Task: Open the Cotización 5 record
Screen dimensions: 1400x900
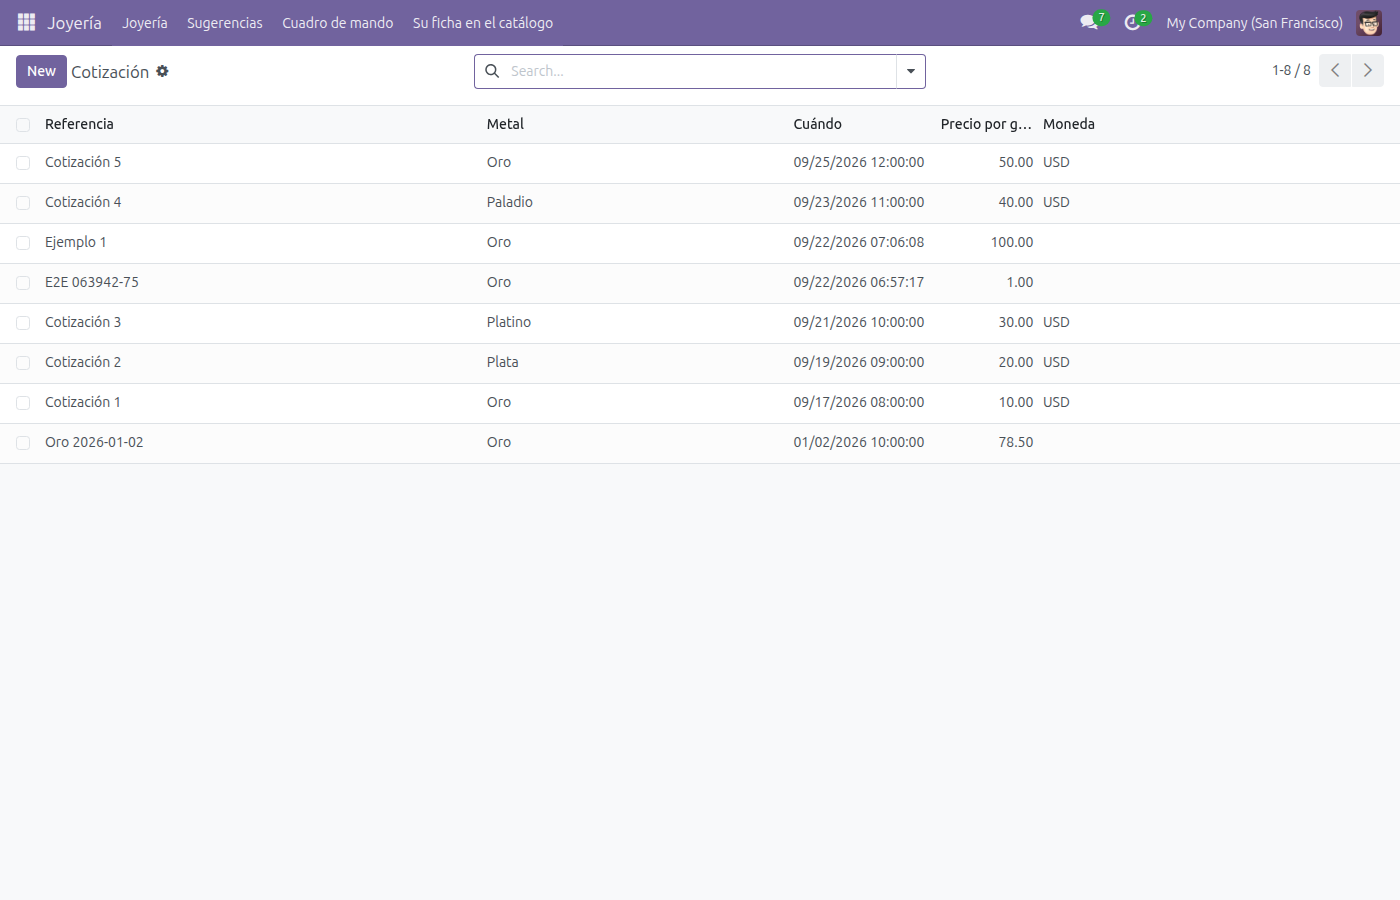Action: tap(83, 162)
